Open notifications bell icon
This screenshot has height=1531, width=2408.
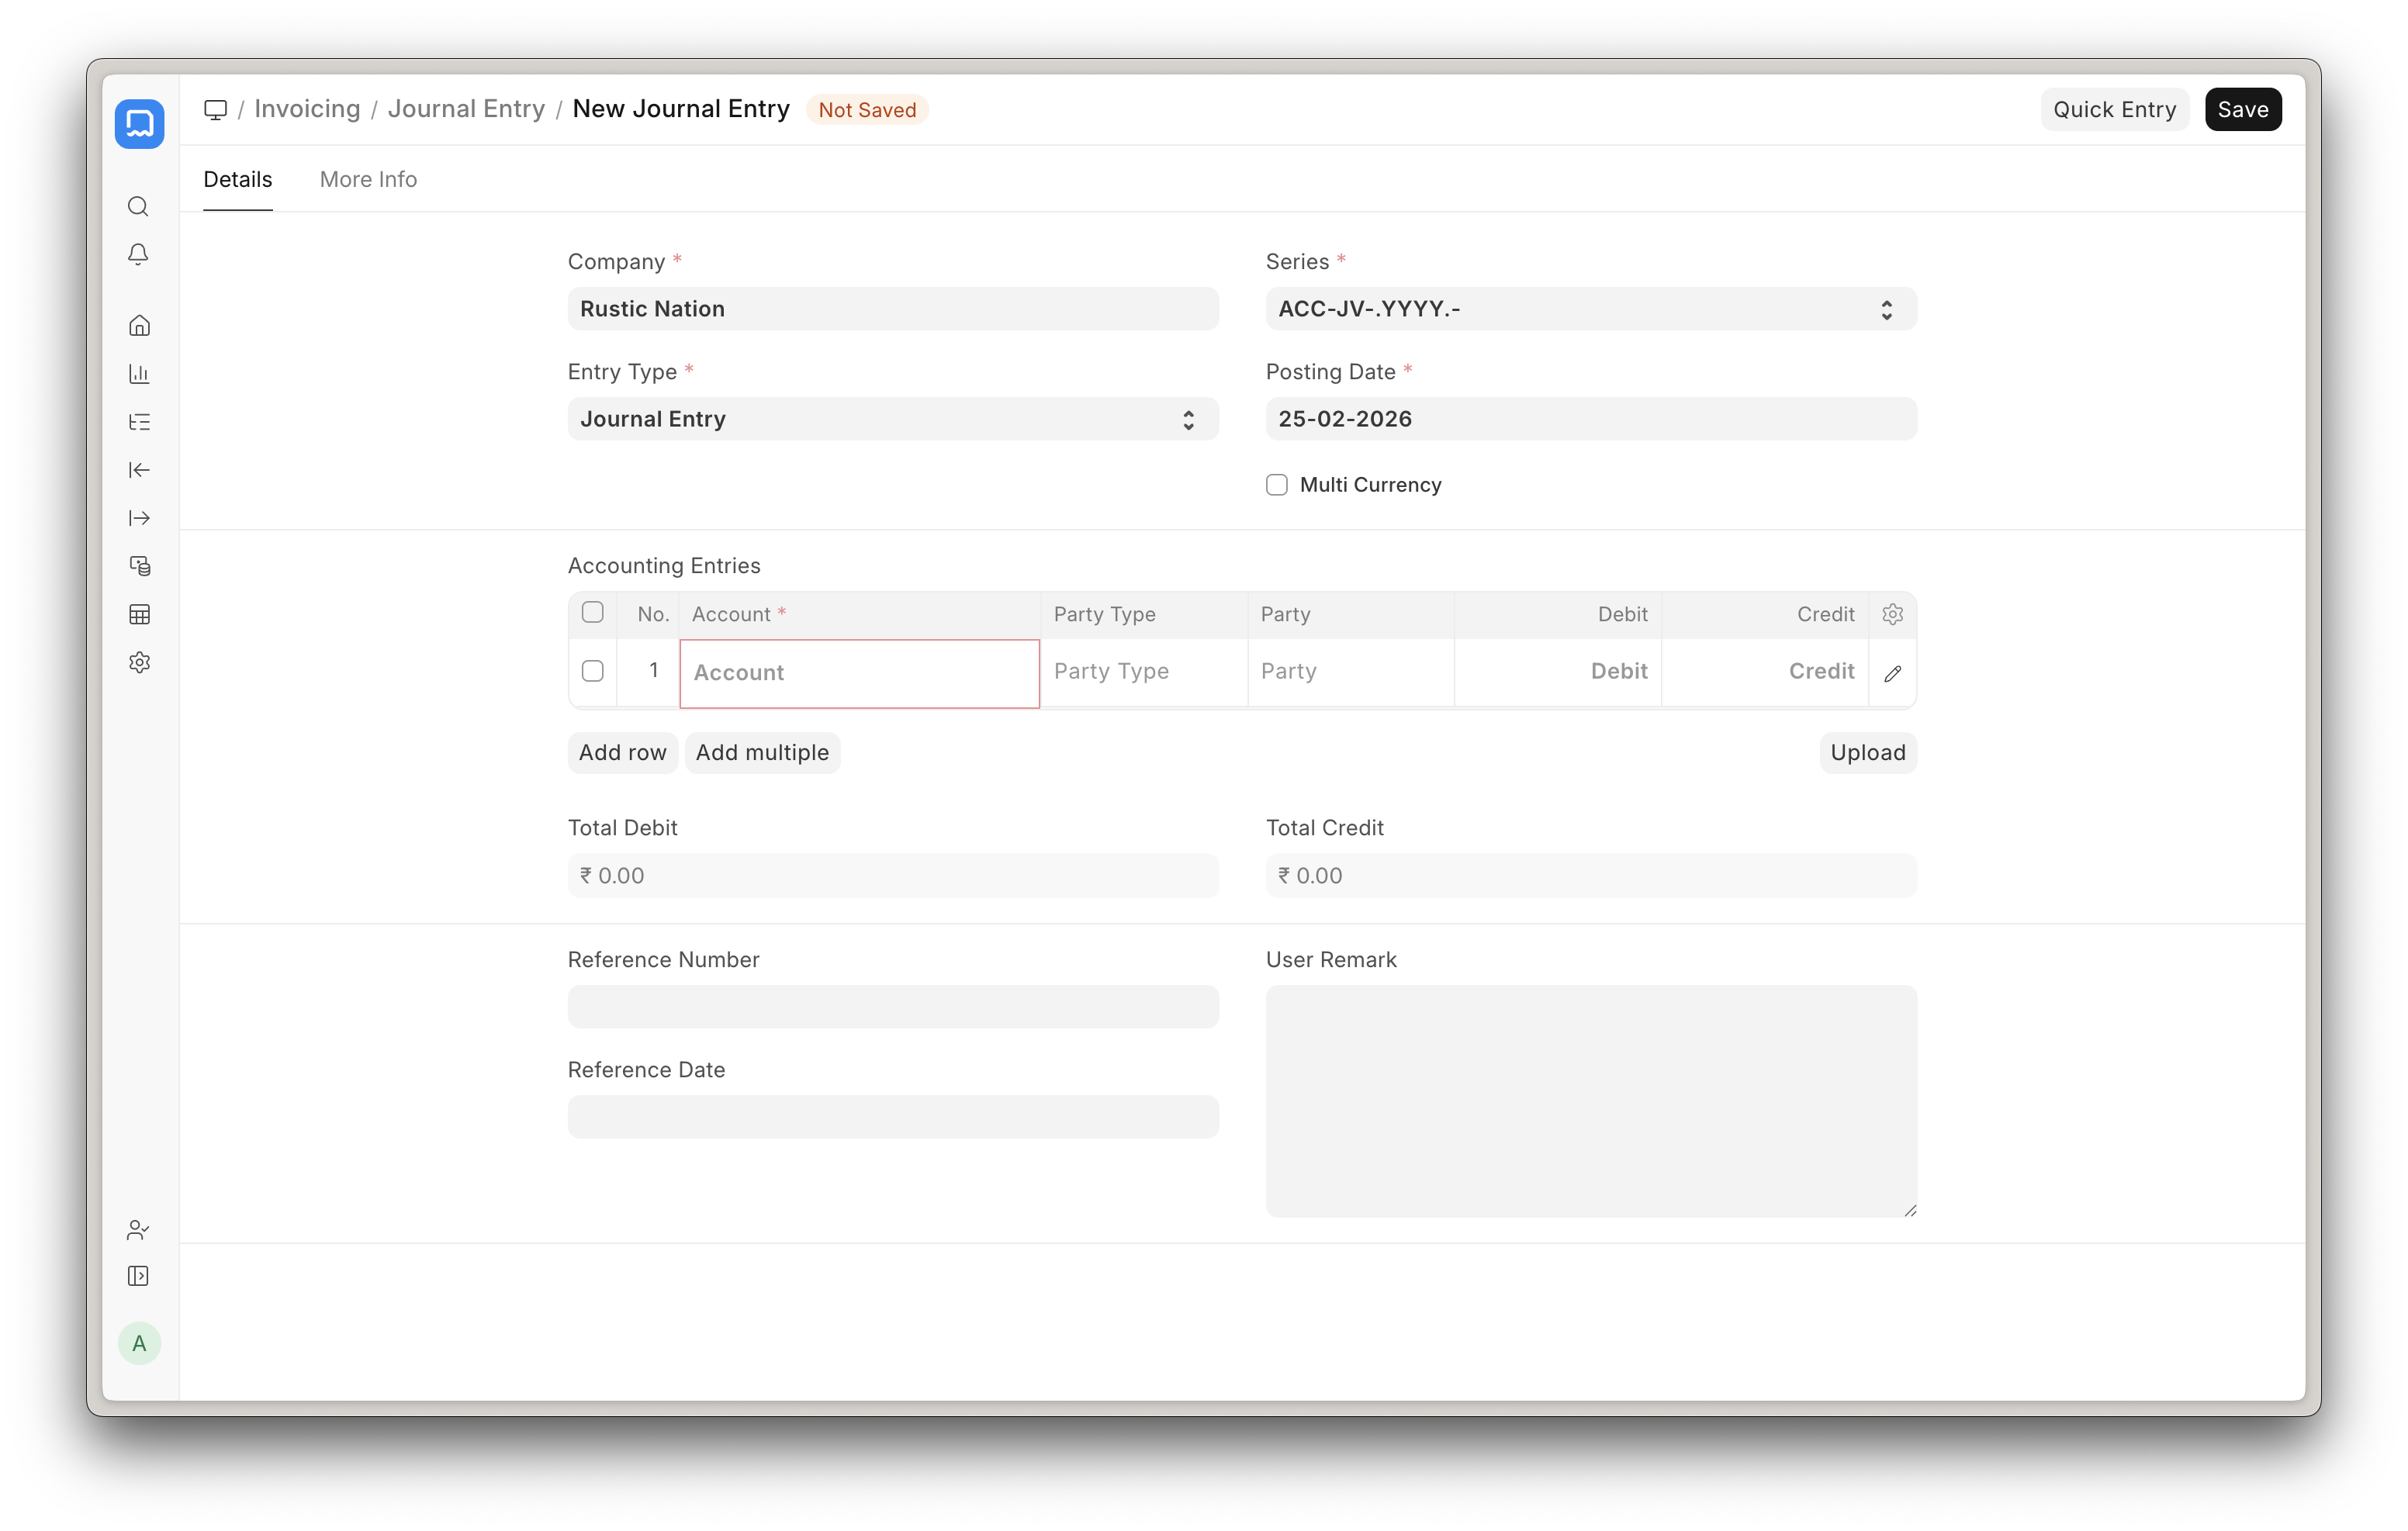click(x=139, y=254)
